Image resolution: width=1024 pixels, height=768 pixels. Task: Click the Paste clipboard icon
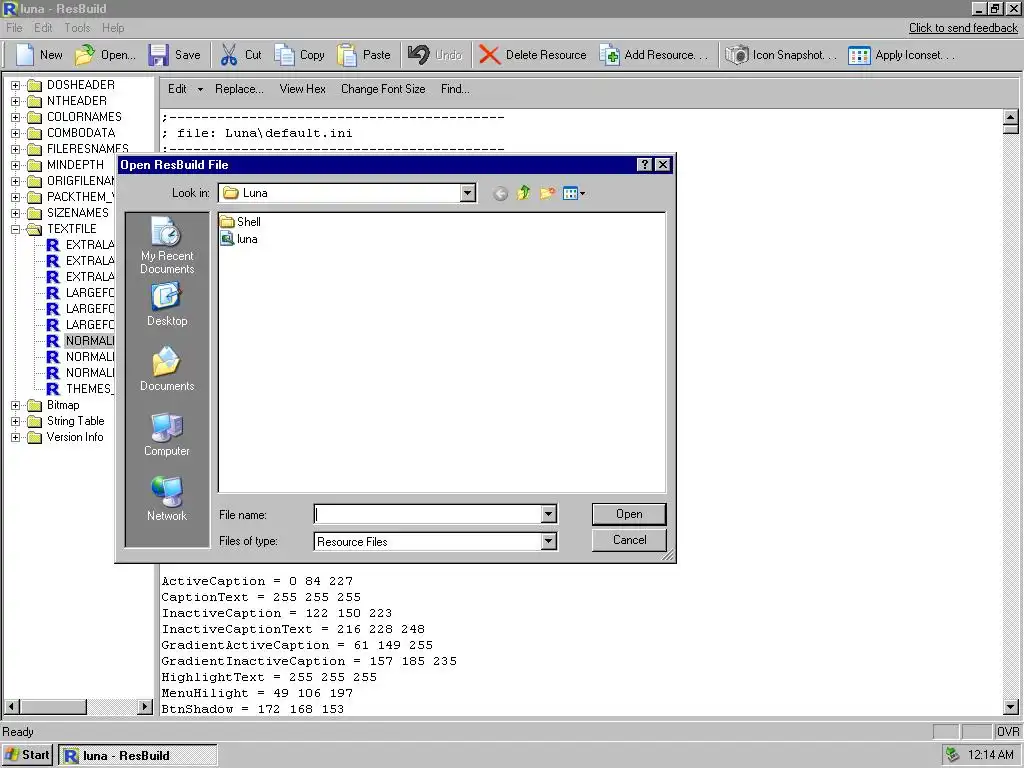point(347,55)
